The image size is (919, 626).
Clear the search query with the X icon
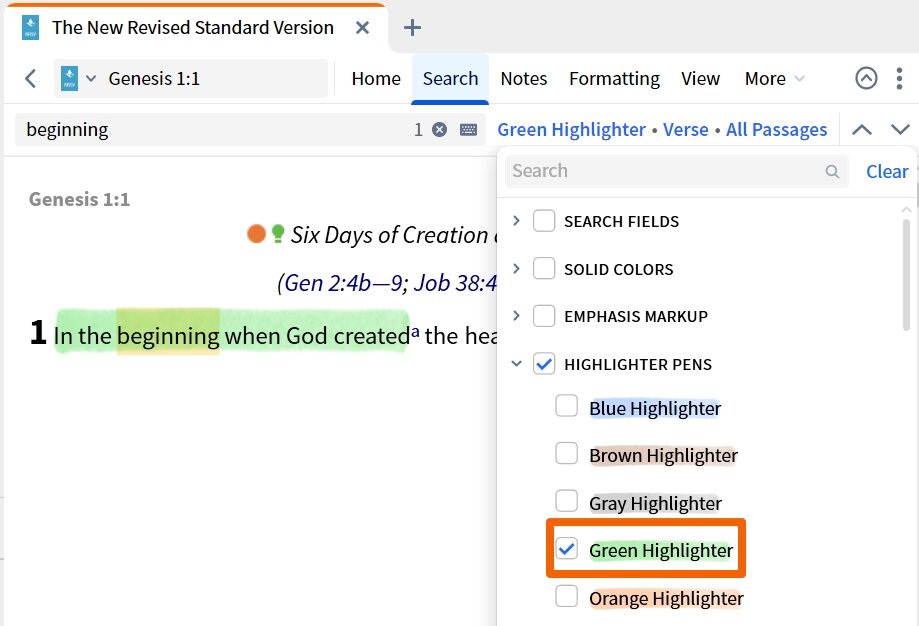click(439, 130)
